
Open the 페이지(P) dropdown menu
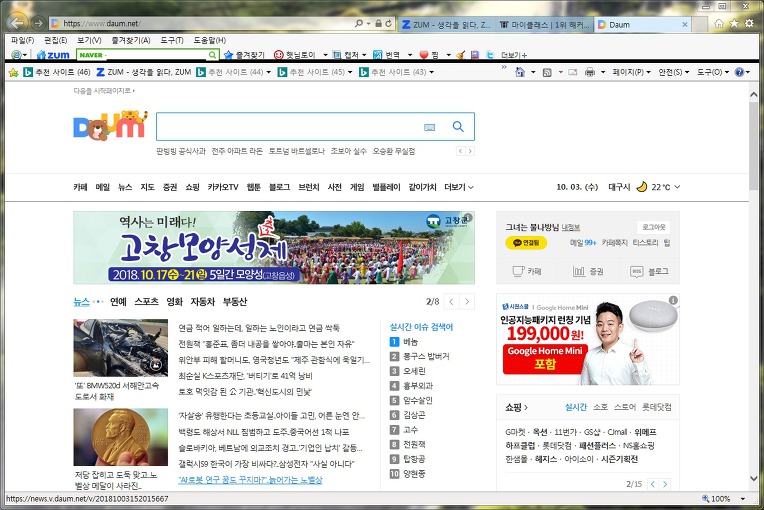(x=631, y=72)
